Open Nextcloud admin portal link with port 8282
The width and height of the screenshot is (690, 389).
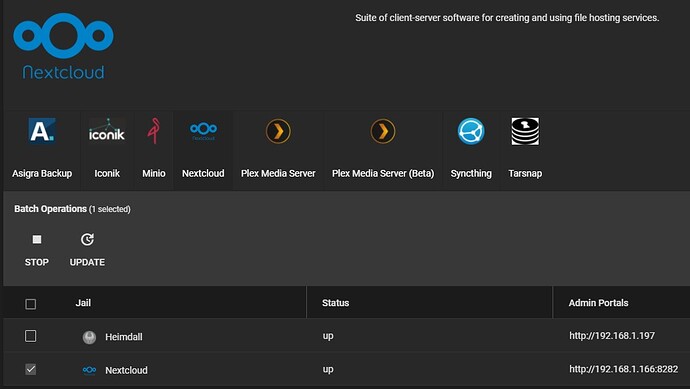tap(624, 369)
